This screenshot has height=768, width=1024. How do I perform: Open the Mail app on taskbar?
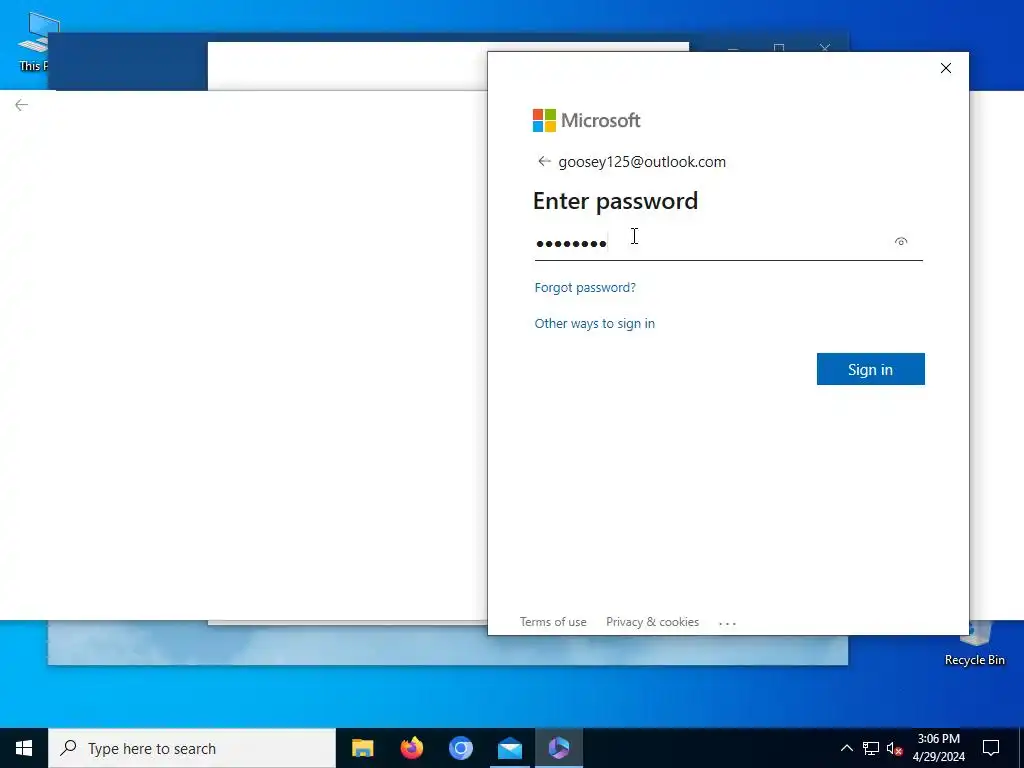(509, 748)
